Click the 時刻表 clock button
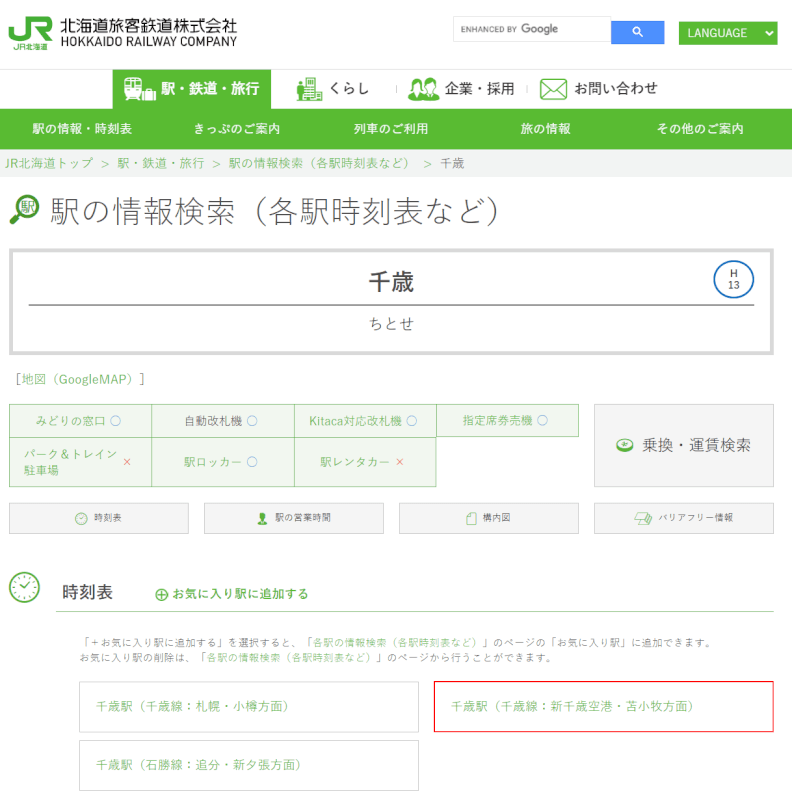Viewport: 792px width, 800px height. pyautogui.click(x=99, y=518)
